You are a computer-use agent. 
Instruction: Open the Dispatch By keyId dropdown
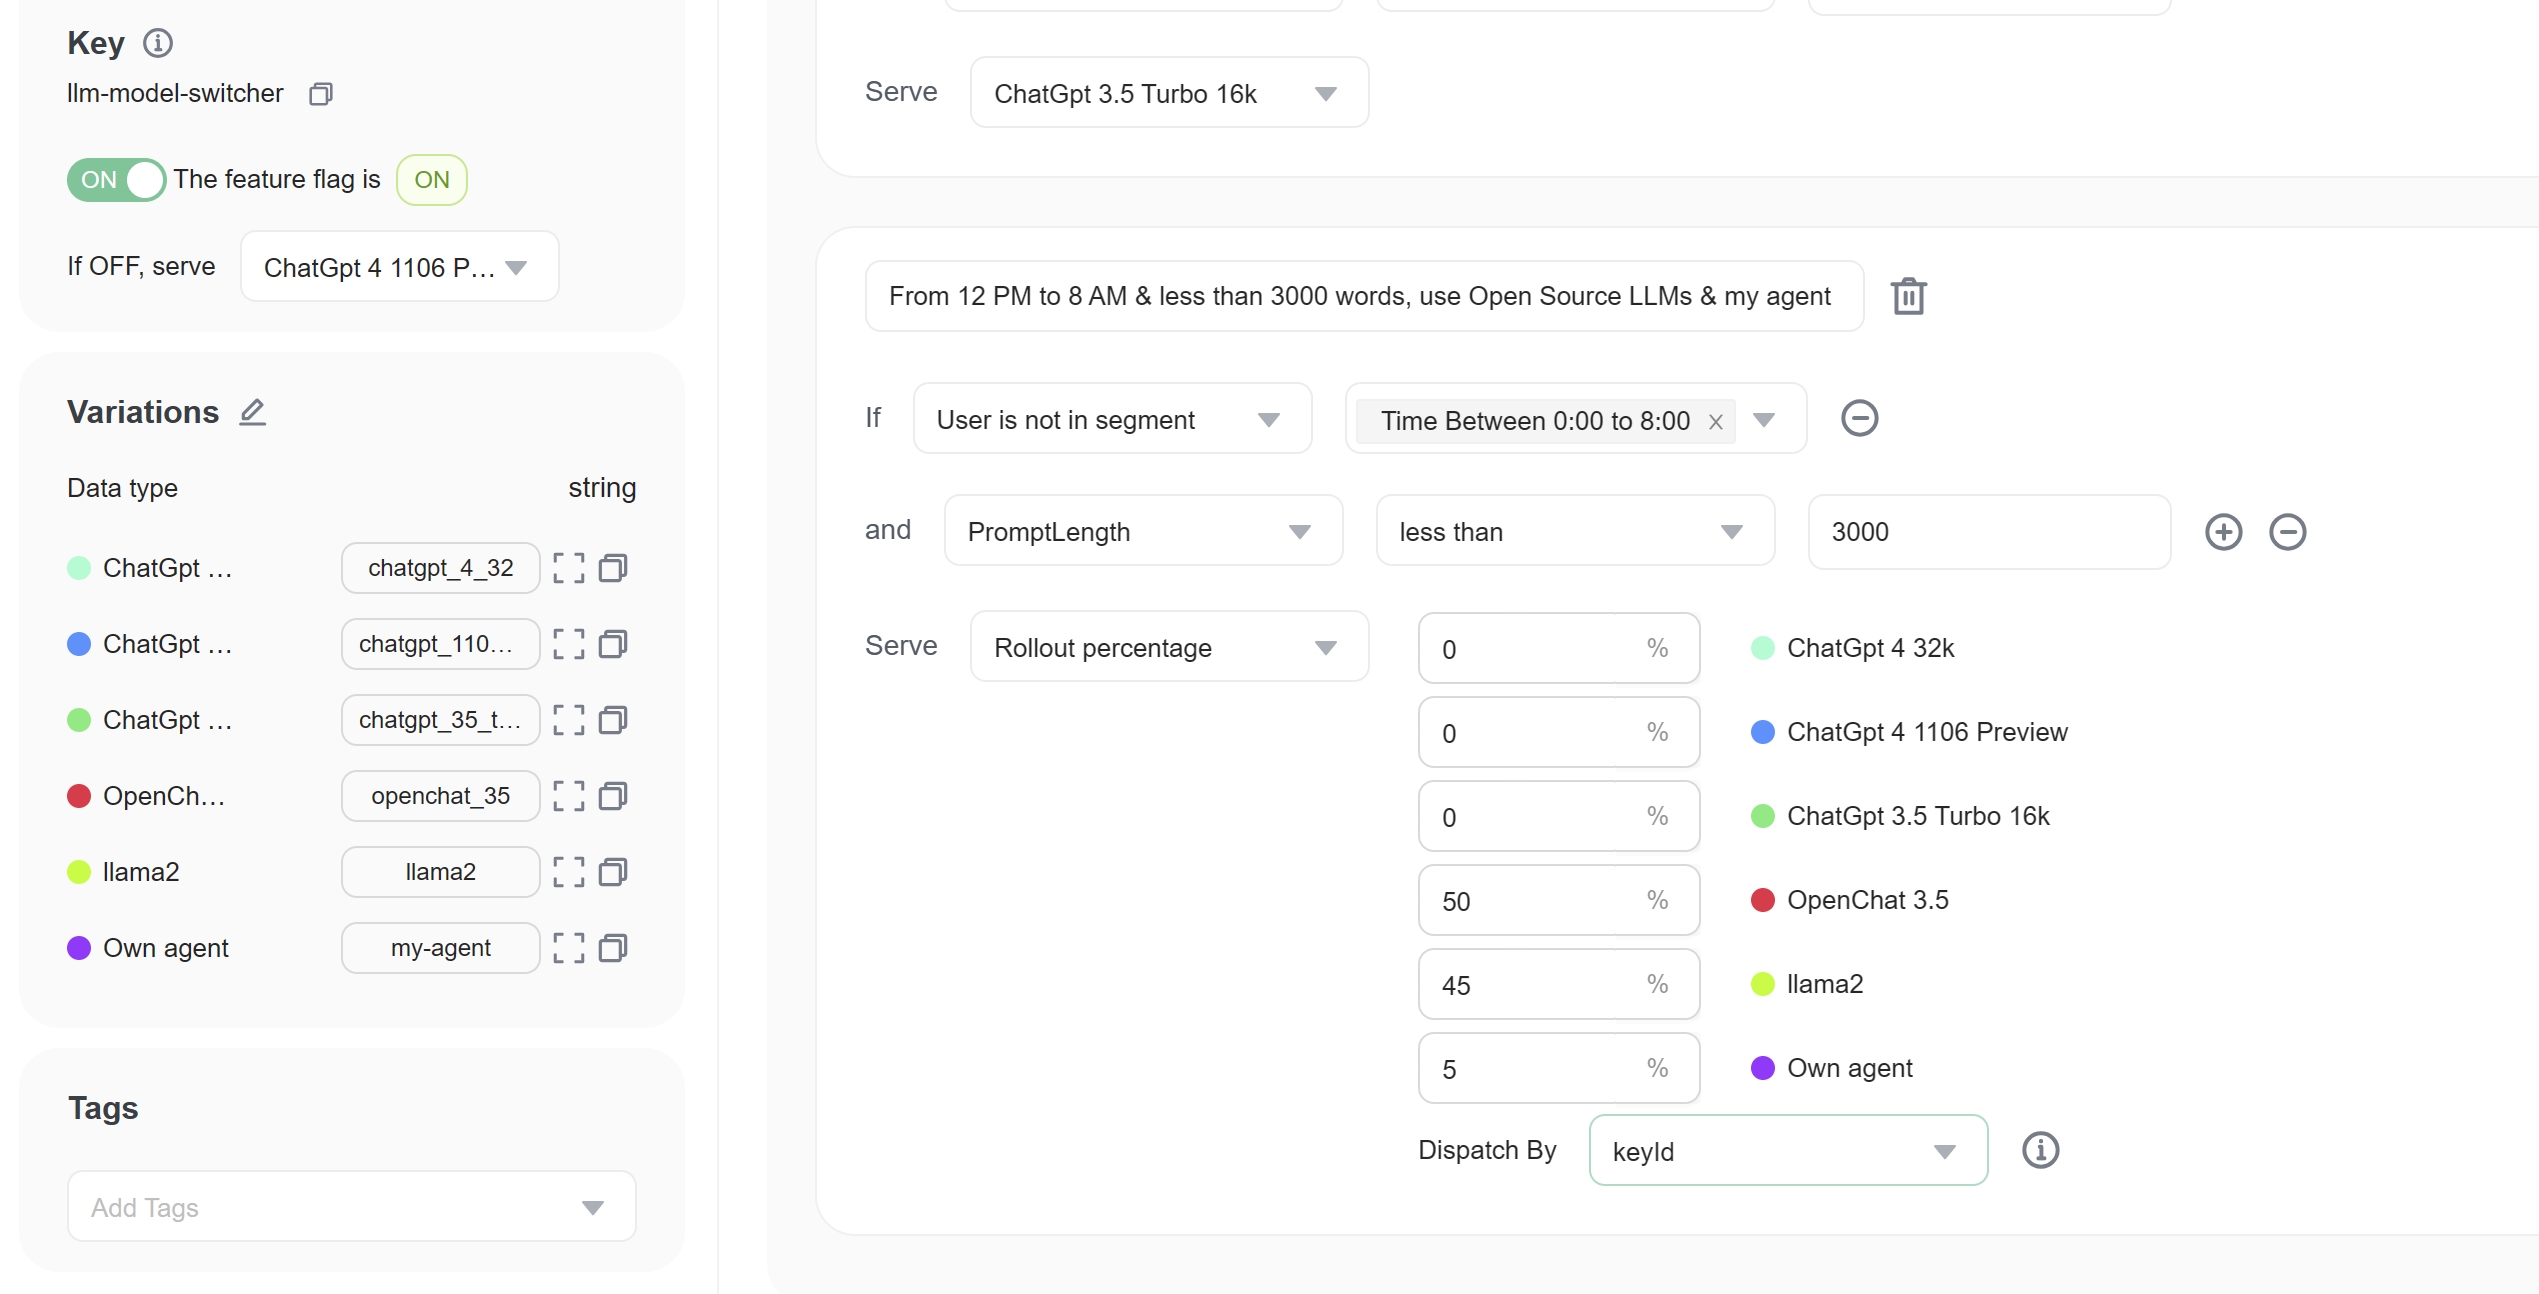(x=1789, y=1151)
